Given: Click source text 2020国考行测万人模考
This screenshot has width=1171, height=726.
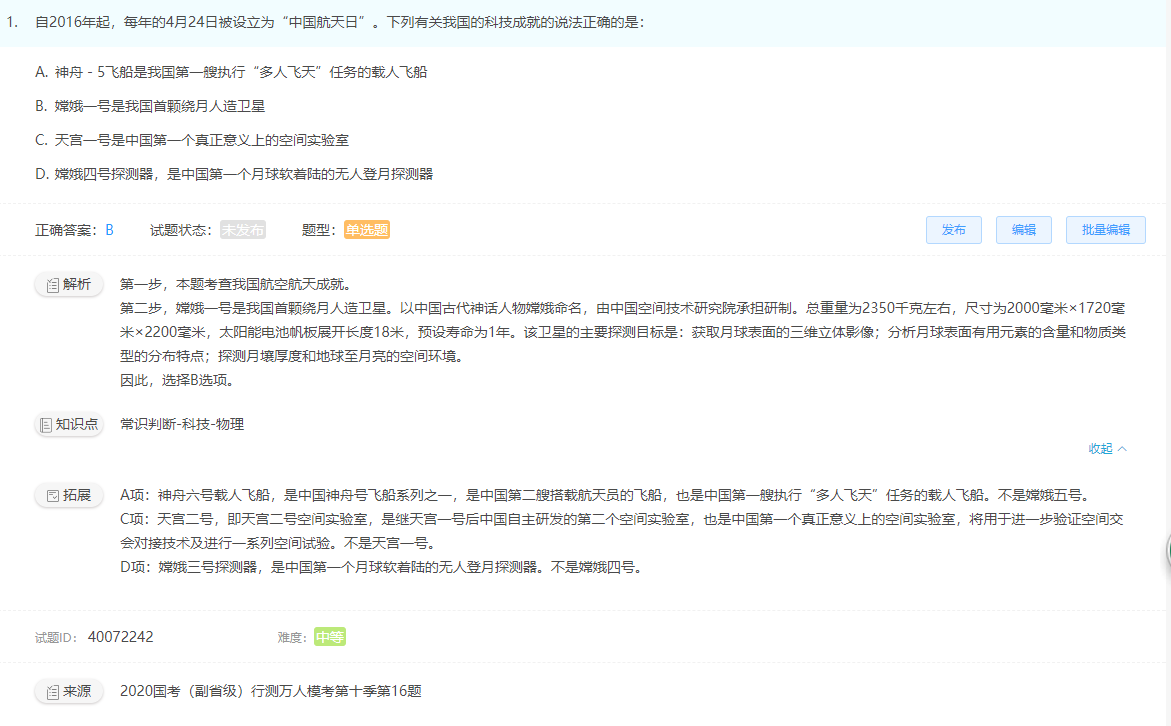Looking at the screenshot, I should coord(270,692).
